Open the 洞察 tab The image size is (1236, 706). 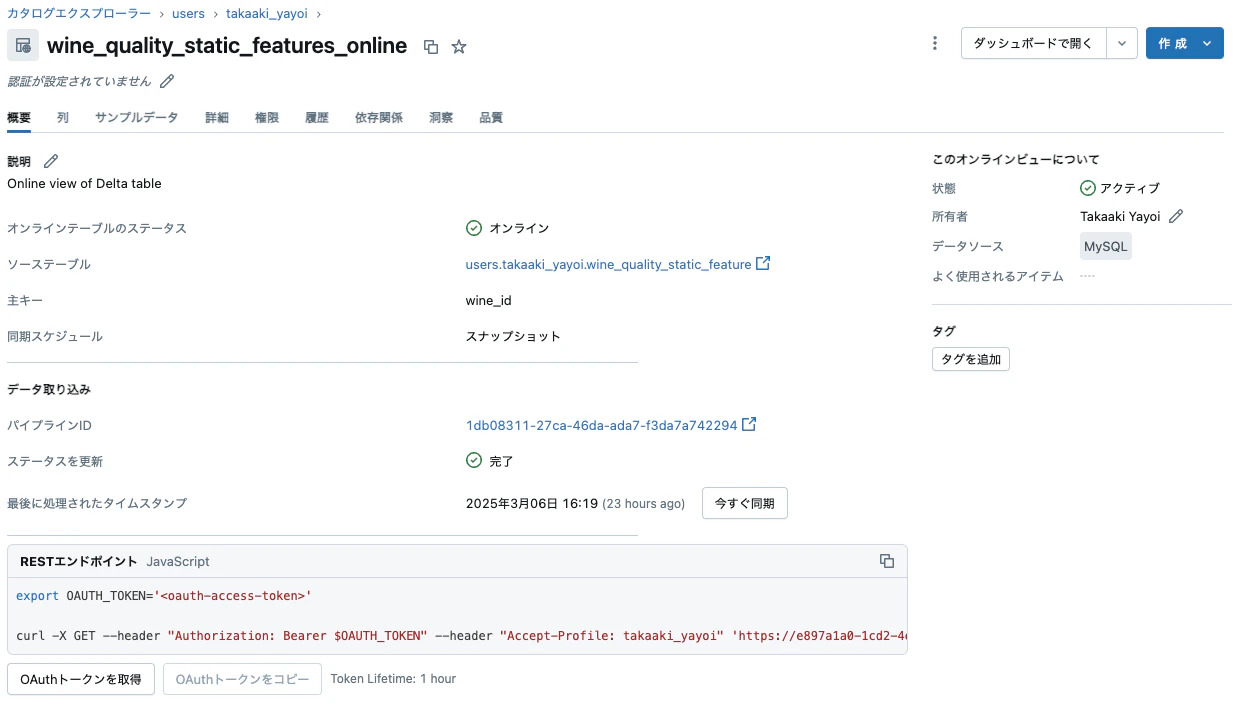(441, 118)
